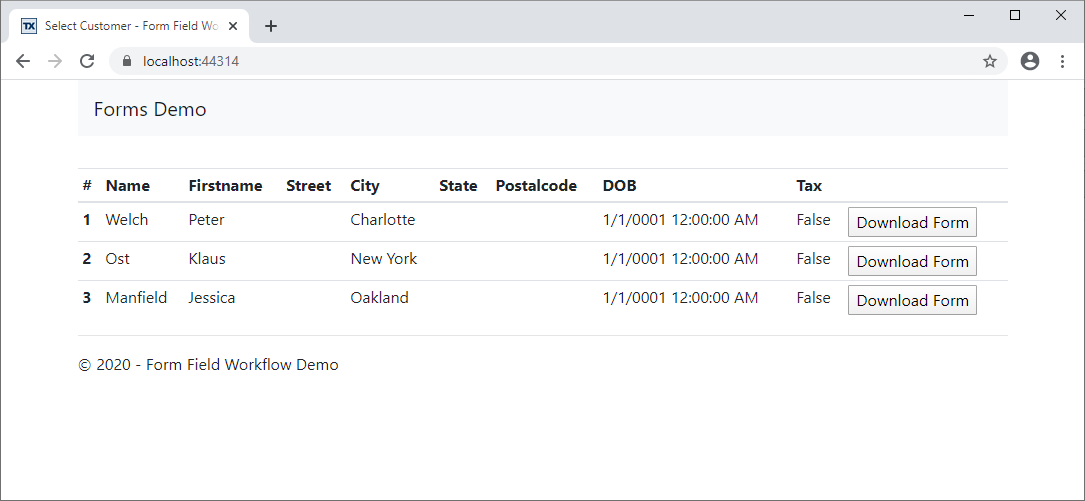Select the New York city cell
Screen dimensions: 1085x501
(384, 259)
